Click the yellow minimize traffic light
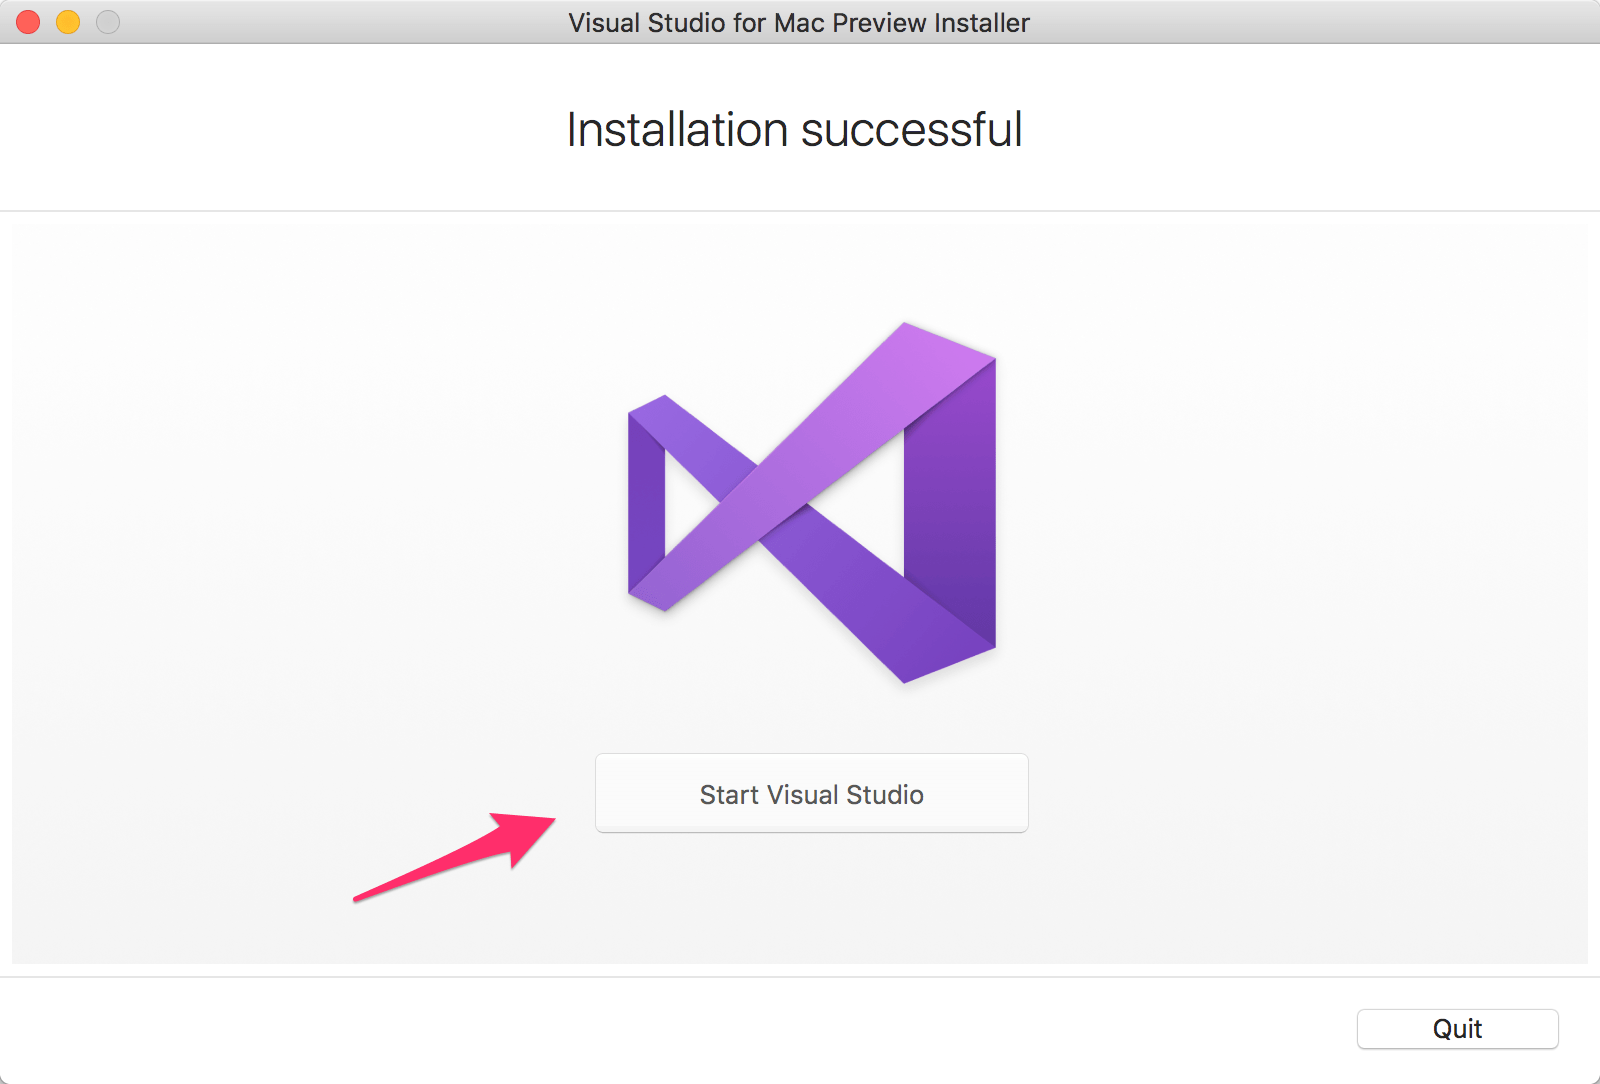1600x1084 pixels. click(67, 21)
